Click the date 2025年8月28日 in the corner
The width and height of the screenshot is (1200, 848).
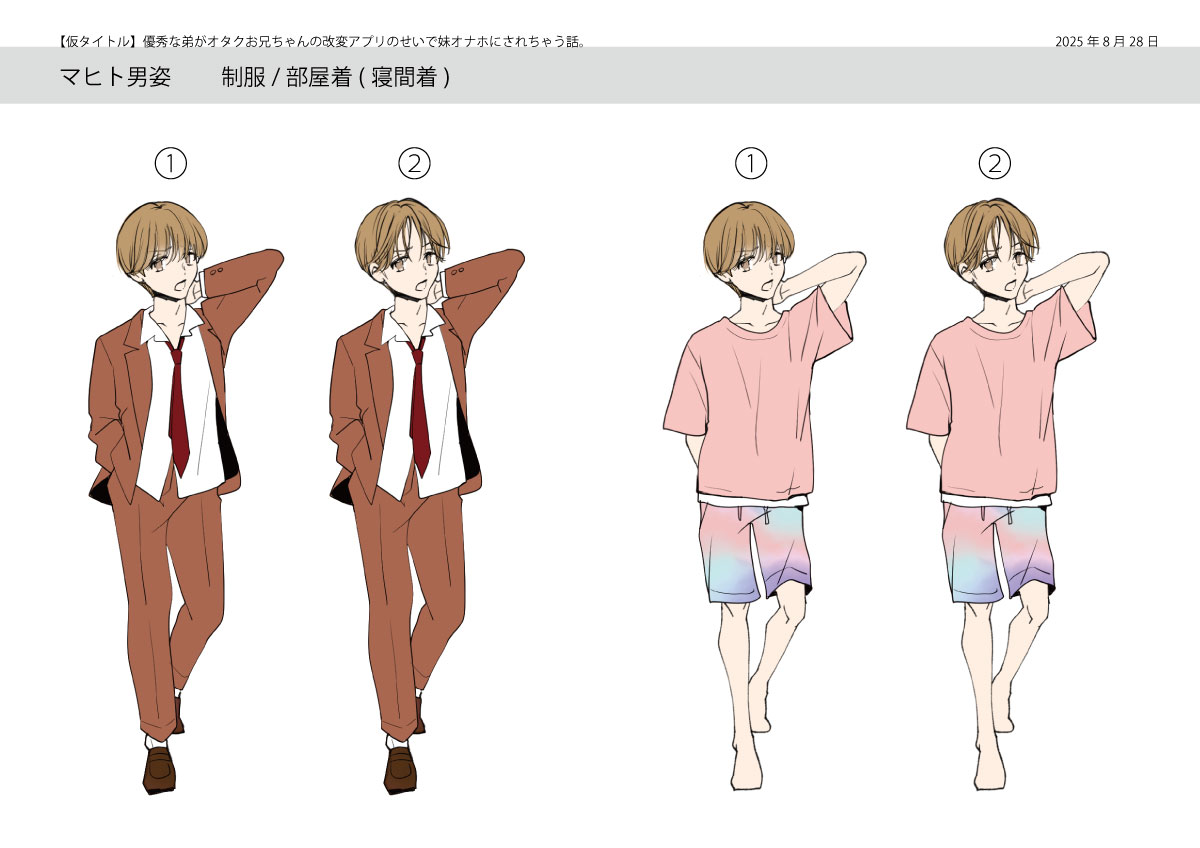[1106, 41]
